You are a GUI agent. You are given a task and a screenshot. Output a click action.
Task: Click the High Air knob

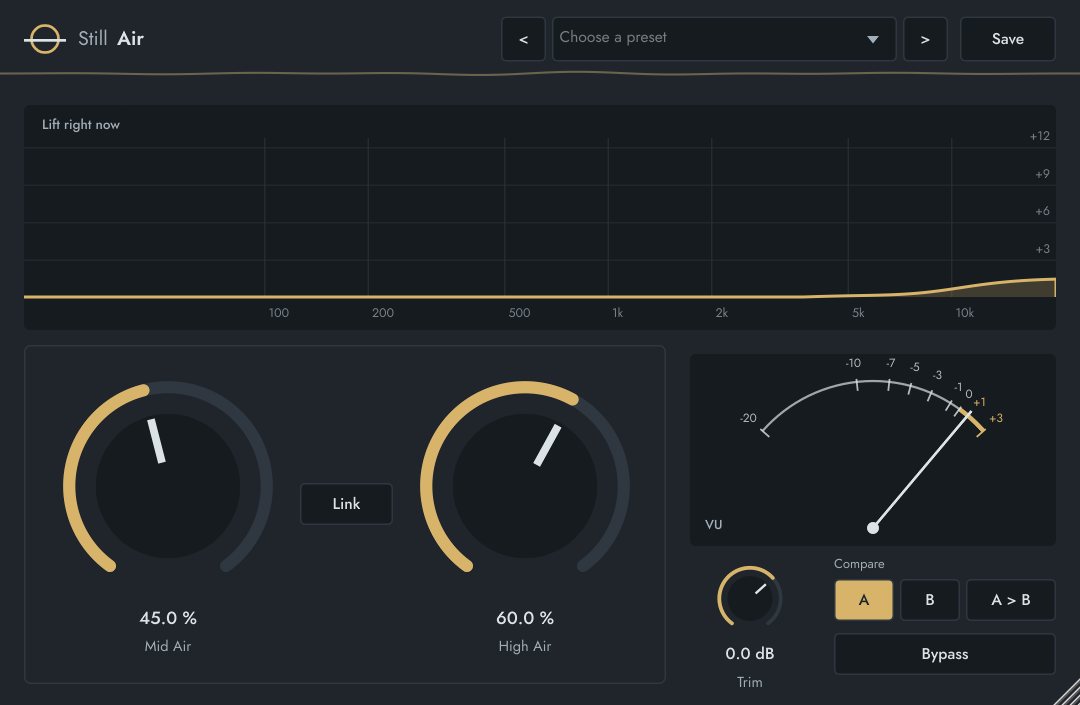tap(525, 485)
